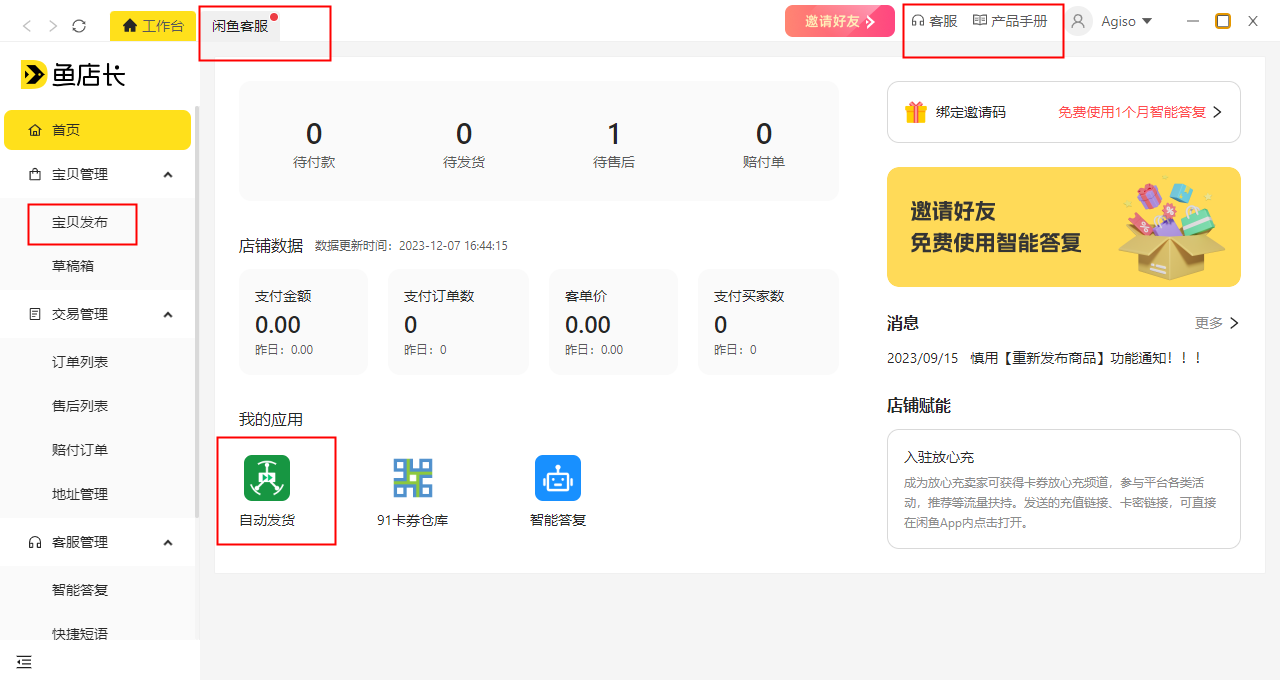Open 订单列表 in sidebar
Screen dimensions: 1280x680
[80, 362]
